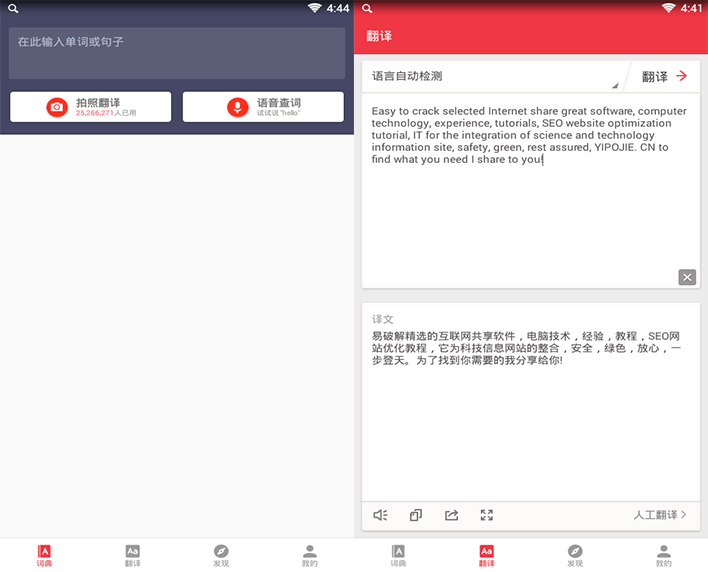
Task: Clear the English source text with X
Action: tap(686, 277)
